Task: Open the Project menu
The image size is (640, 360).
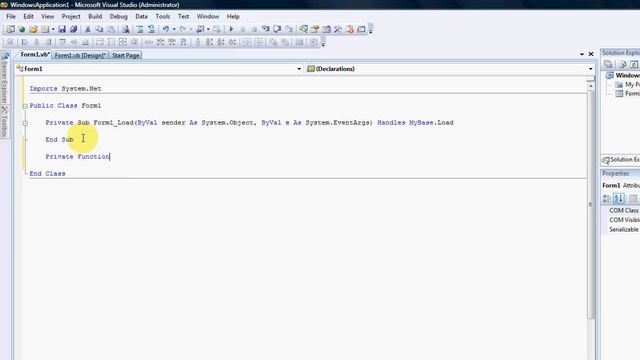Action: pyautogui.click(x=71, y=16)
